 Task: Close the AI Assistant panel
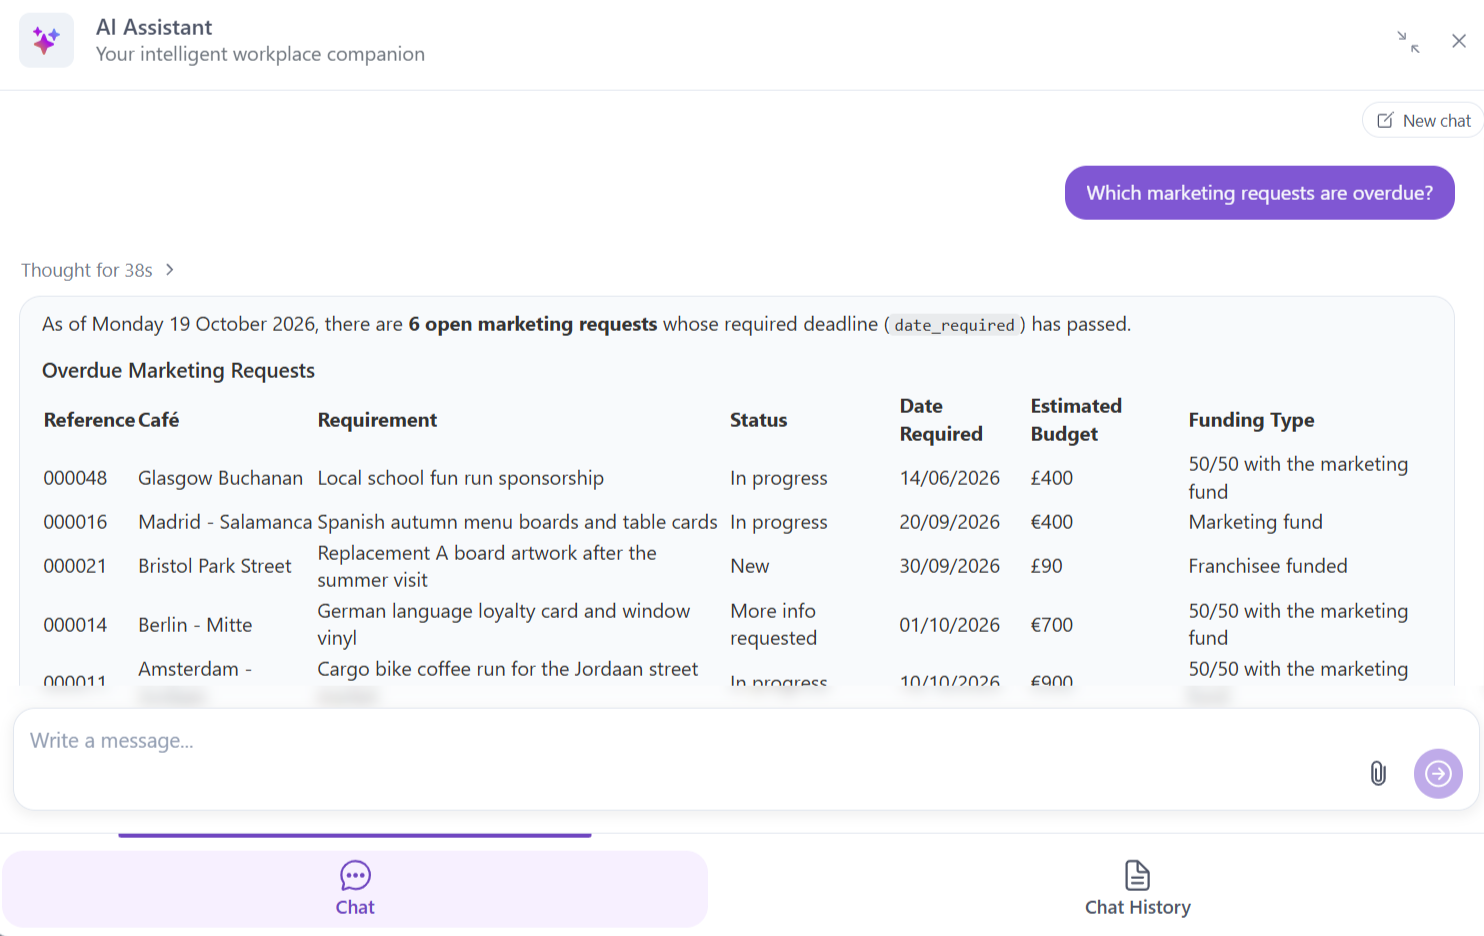[1459, 41]
